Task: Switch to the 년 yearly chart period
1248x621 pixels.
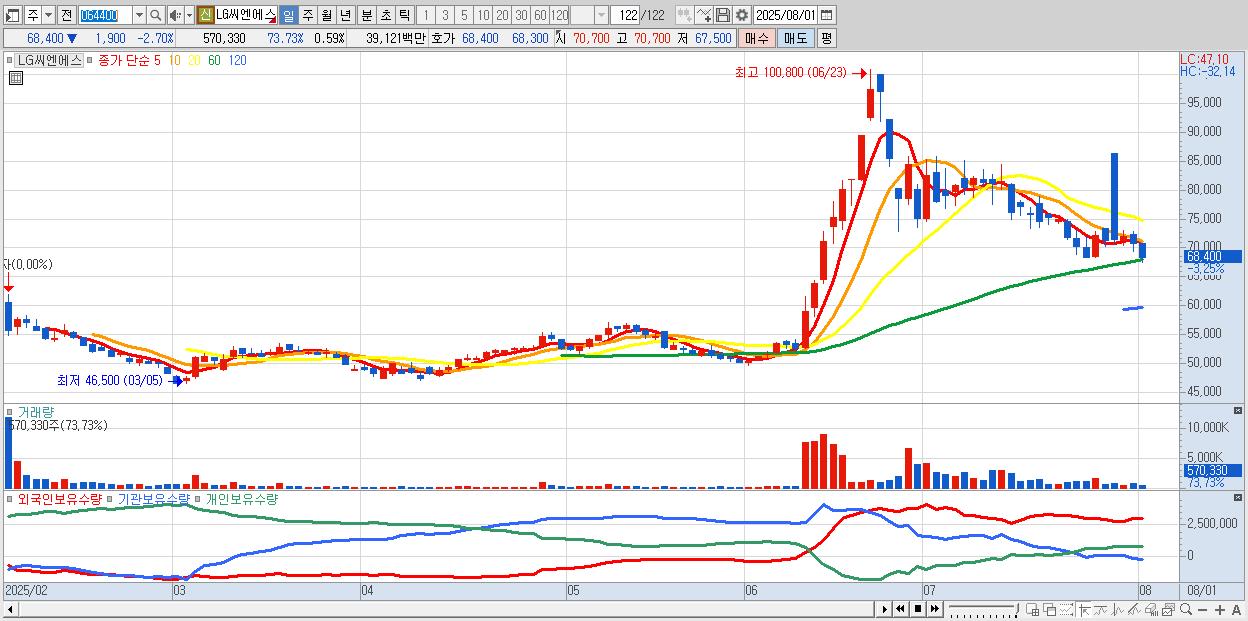Action: 345,15
